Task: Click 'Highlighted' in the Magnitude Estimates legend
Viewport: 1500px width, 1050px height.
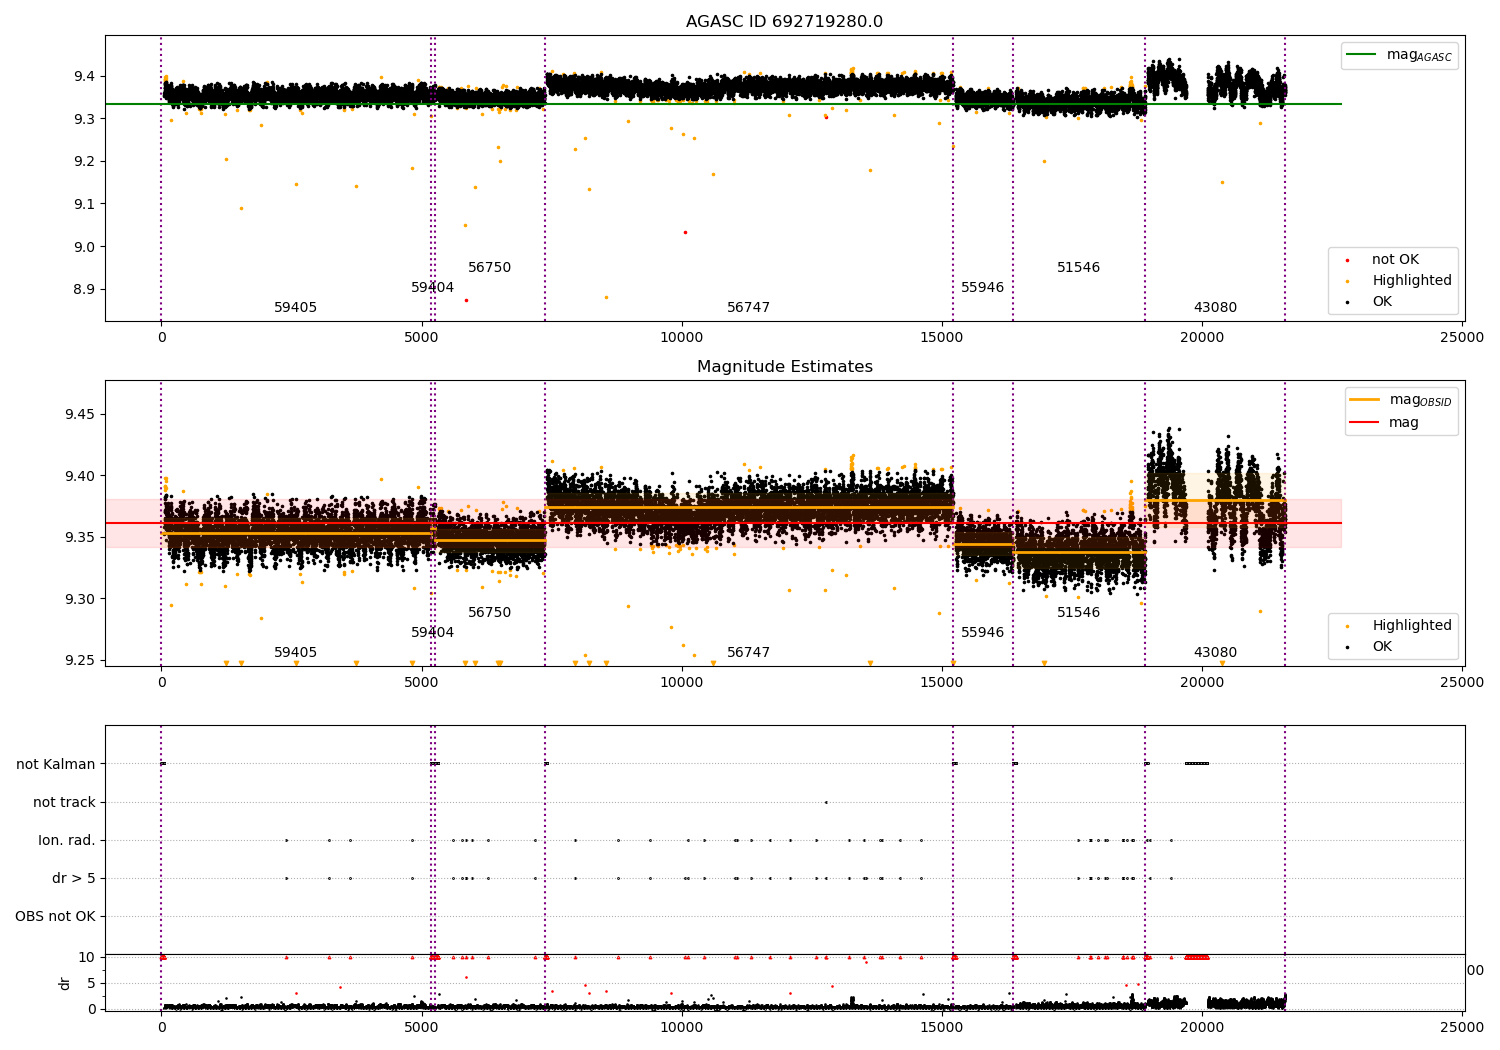Action: coord(1411,626)
